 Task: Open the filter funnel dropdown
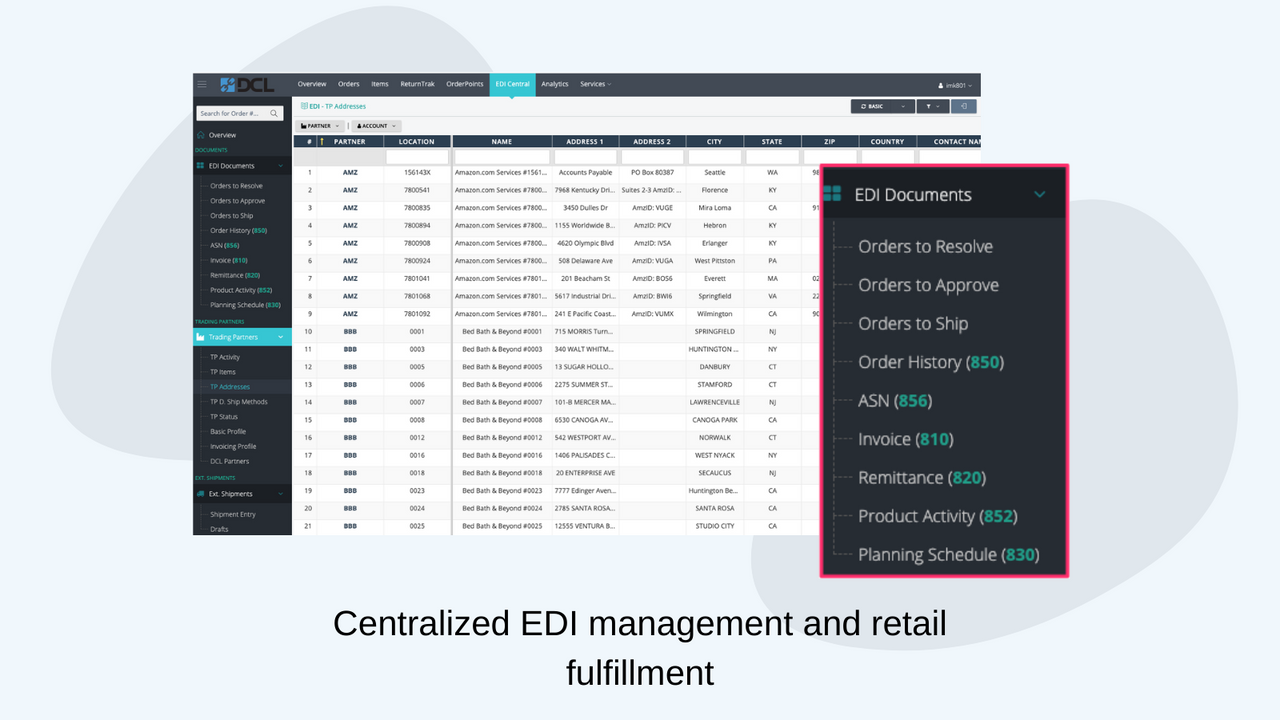click(x=932, y=106)
